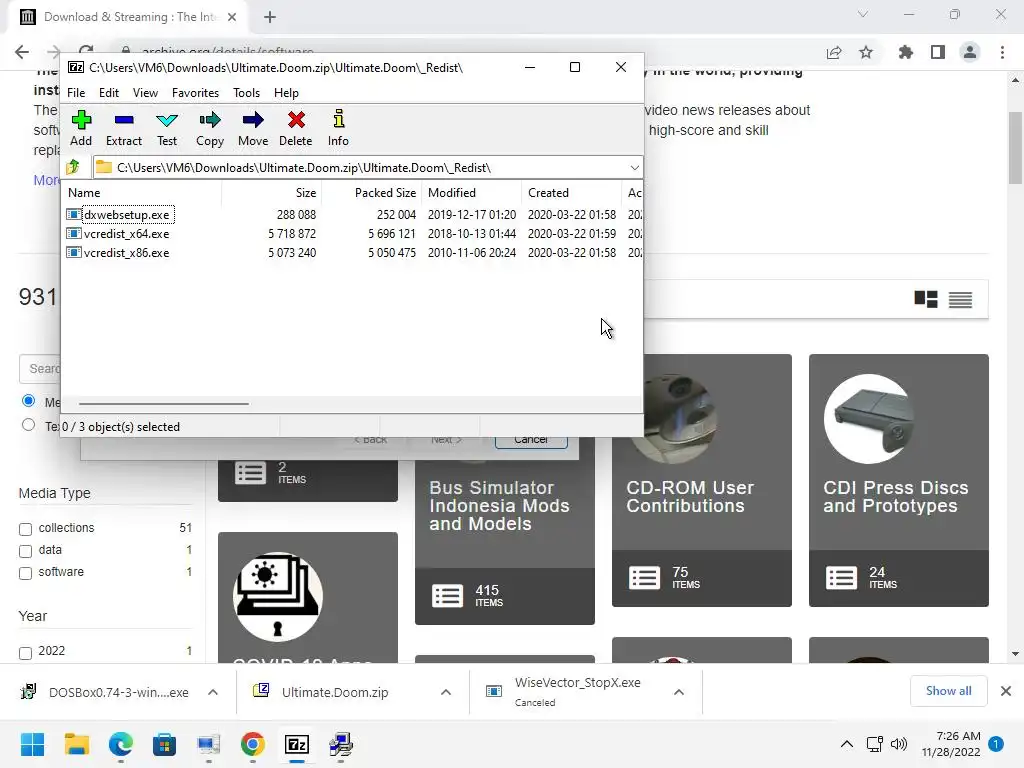Image resolution: width=1024 pixels, height=768 pixels.
Task: Bookmark this page with the star icon
Action: [866, 52]
